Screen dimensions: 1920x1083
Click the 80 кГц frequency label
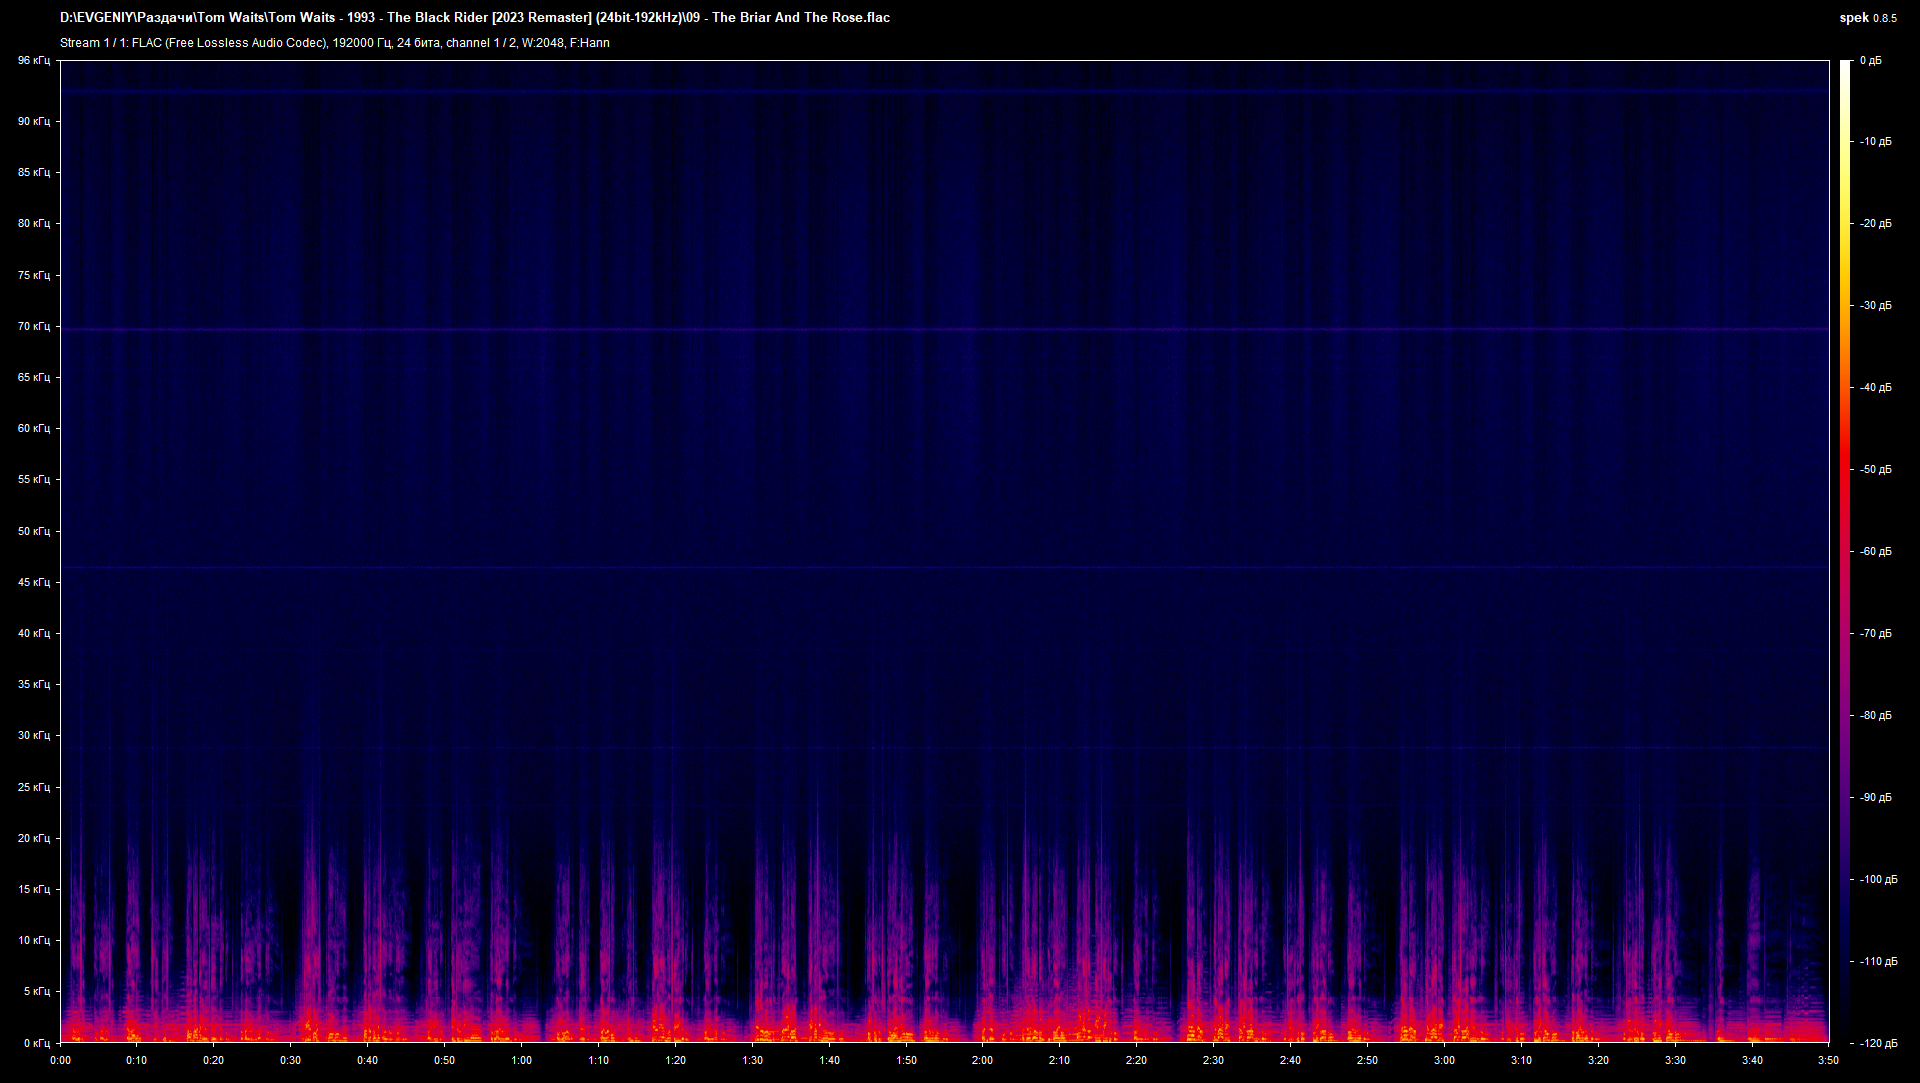[x=33, y=224]
